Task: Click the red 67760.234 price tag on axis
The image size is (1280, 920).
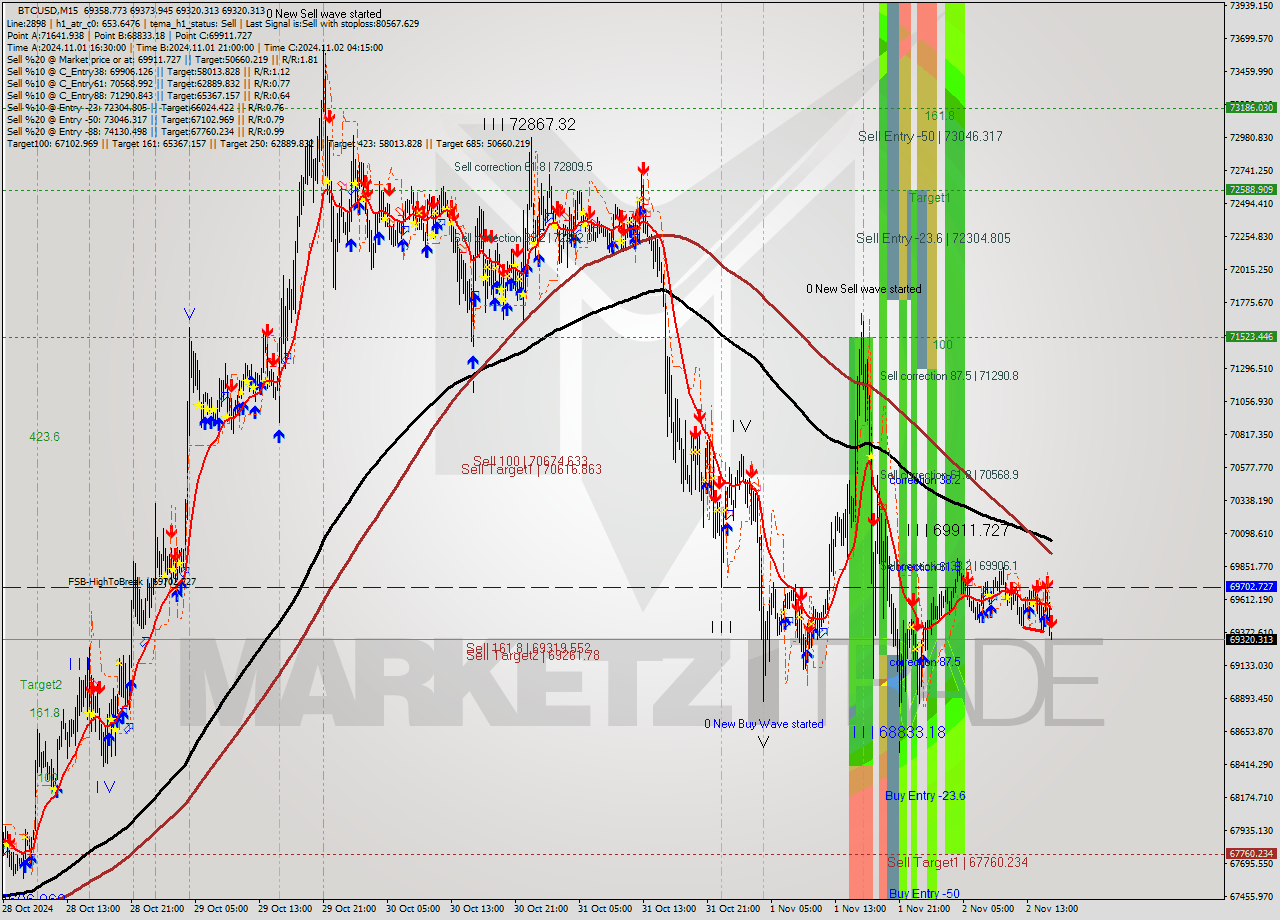Action: 1251,853
